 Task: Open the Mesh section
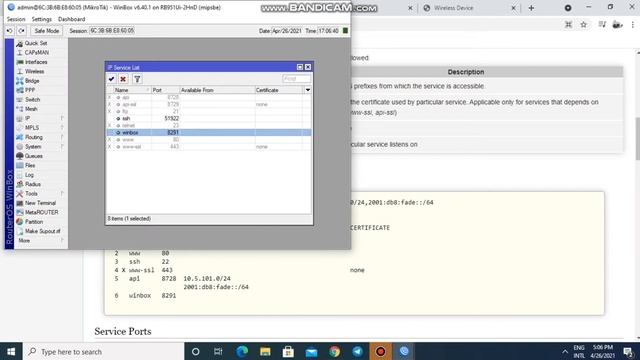pyautogui.click(x=31, y=109)
